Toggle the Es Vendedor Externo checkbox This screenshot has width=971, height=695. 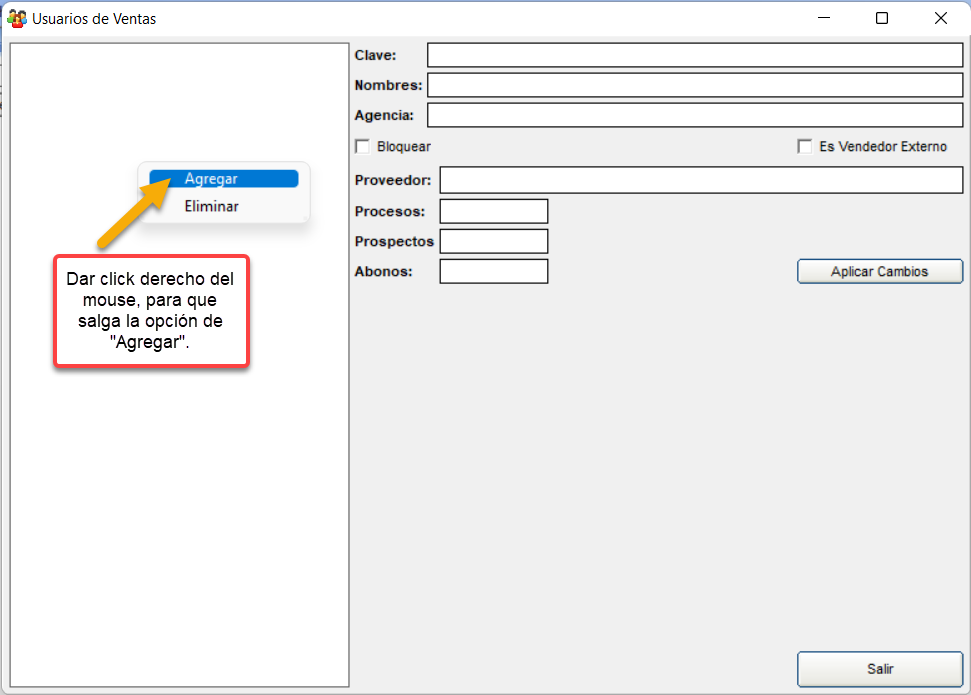(x=805, y=147)
